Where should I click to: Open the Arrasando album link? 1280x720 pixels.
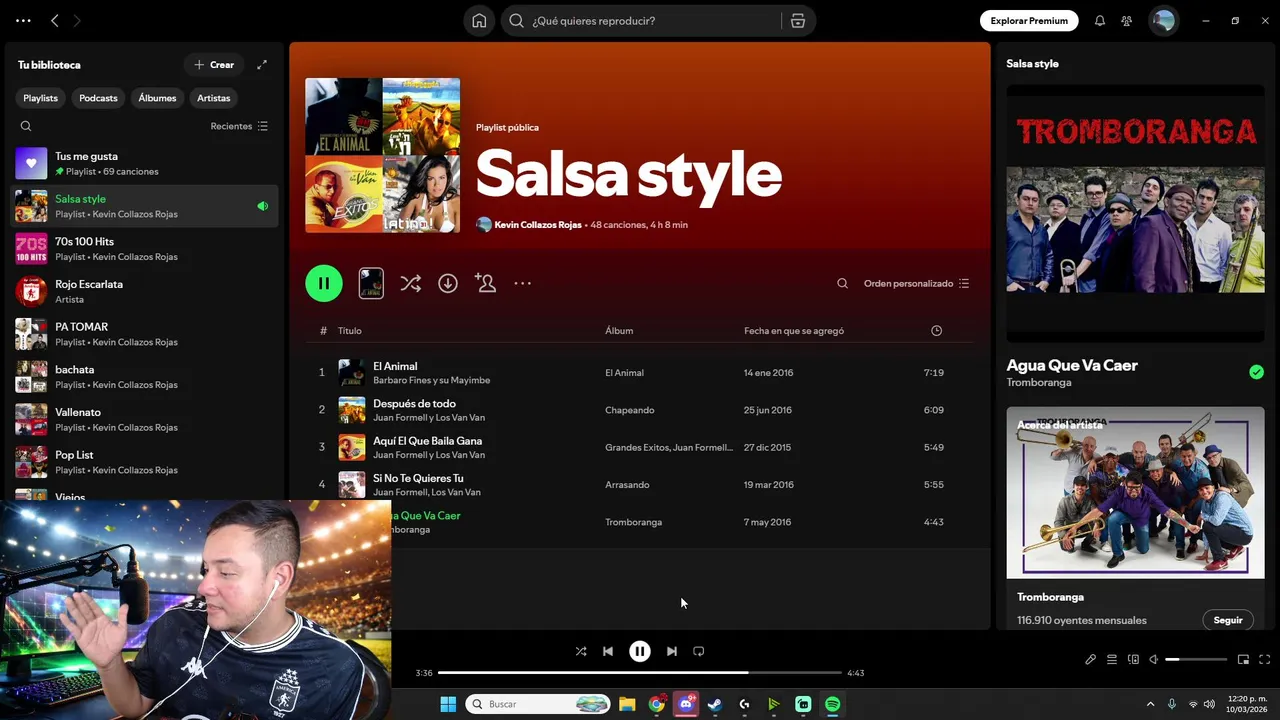click(627, 485)
